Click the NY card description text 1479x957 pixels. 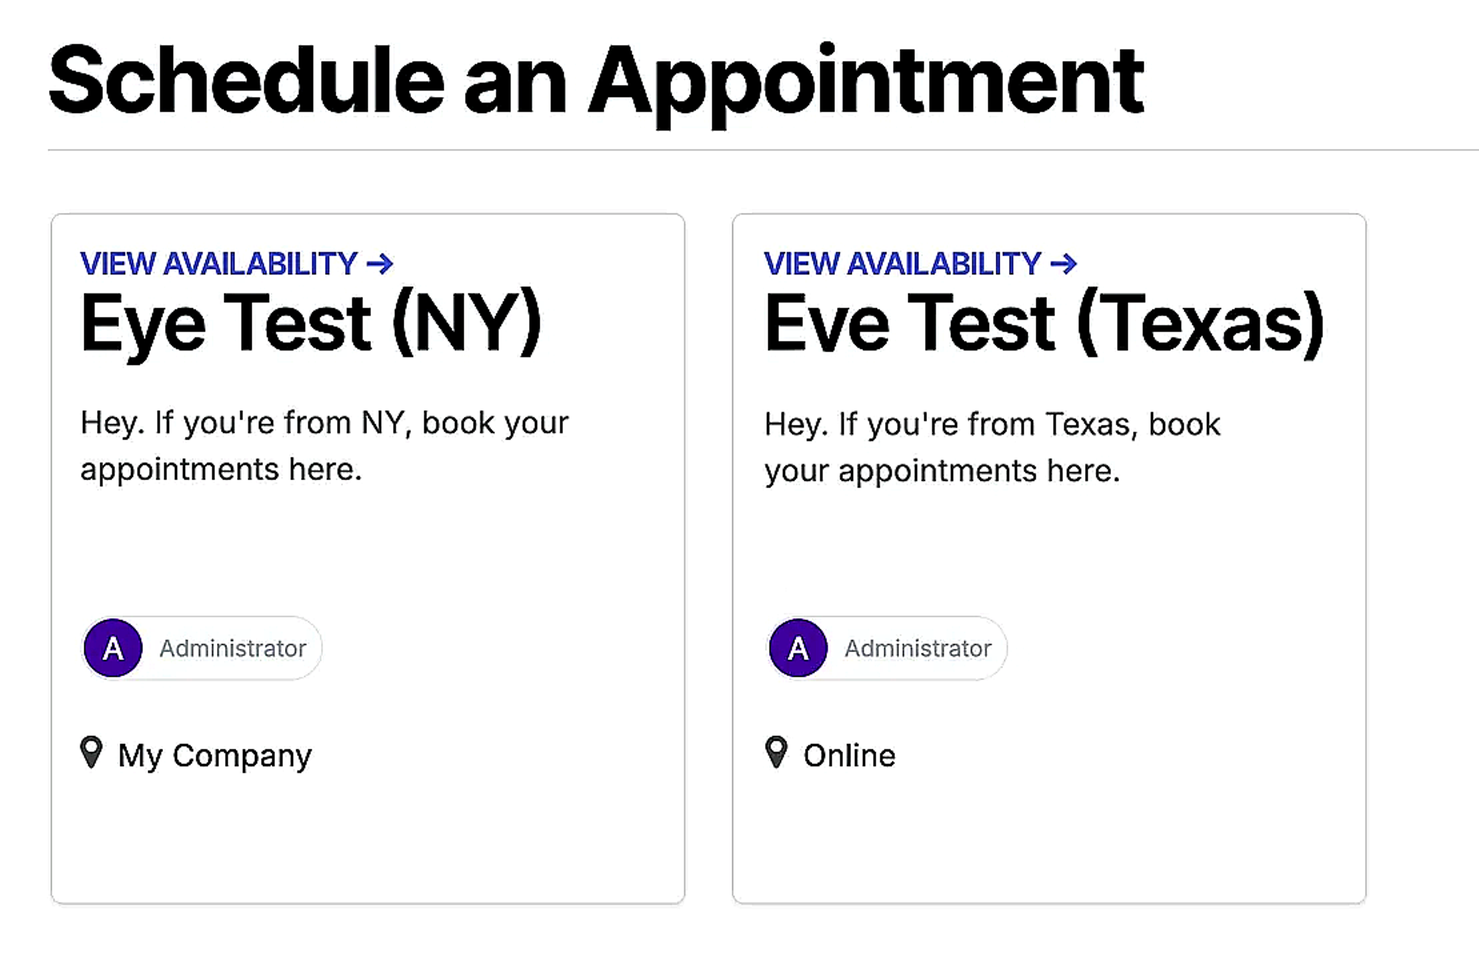pyautogui.click(x=324, y=446)
